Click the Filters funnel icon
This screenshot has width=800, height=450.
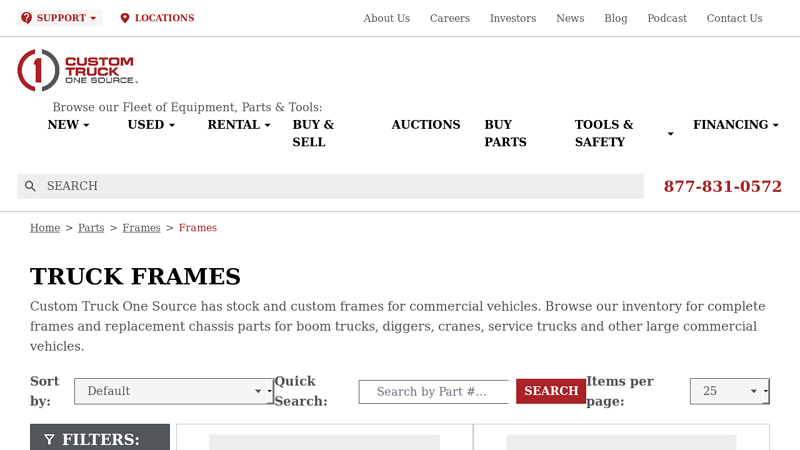(49, 439)
